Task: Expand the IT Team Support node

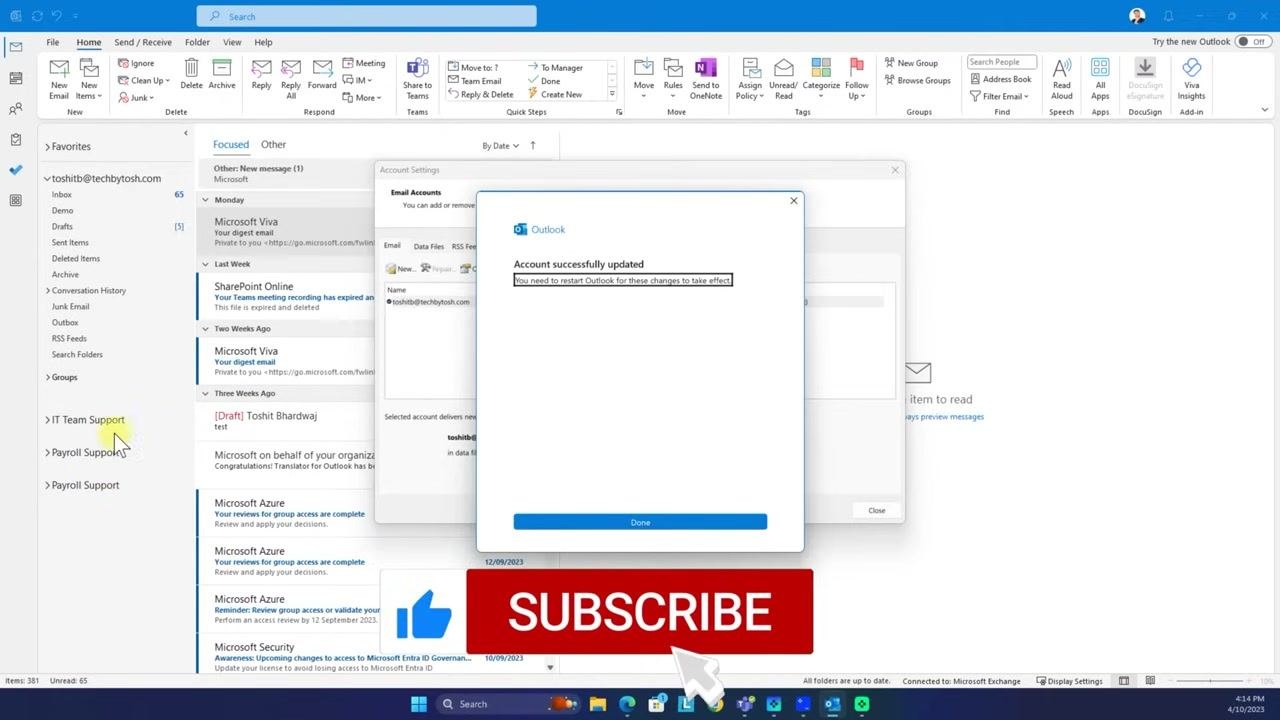Action: [47, 420]
